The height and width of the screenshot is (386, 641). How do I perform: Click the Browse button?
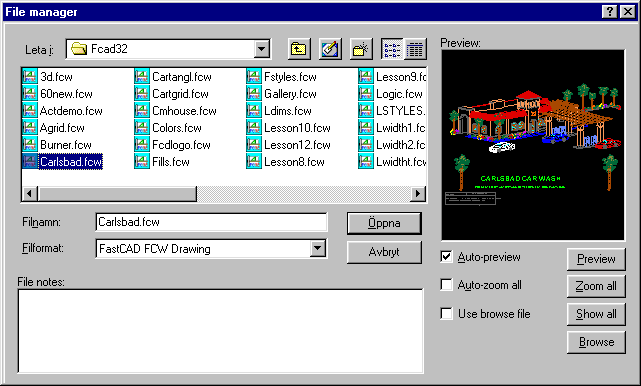tap(596, 342)
